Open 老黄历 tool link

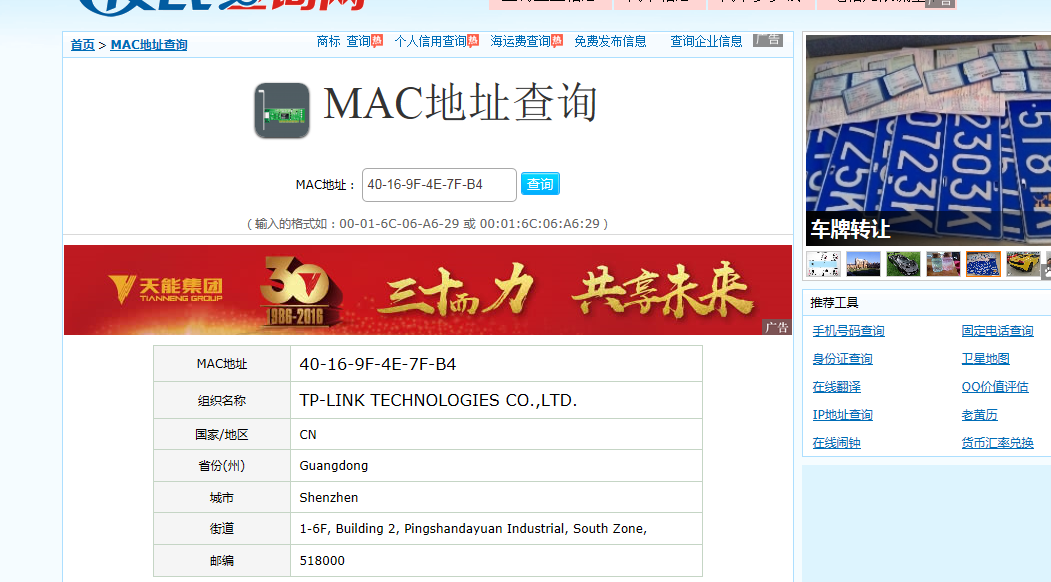click(x=979, y=416)
